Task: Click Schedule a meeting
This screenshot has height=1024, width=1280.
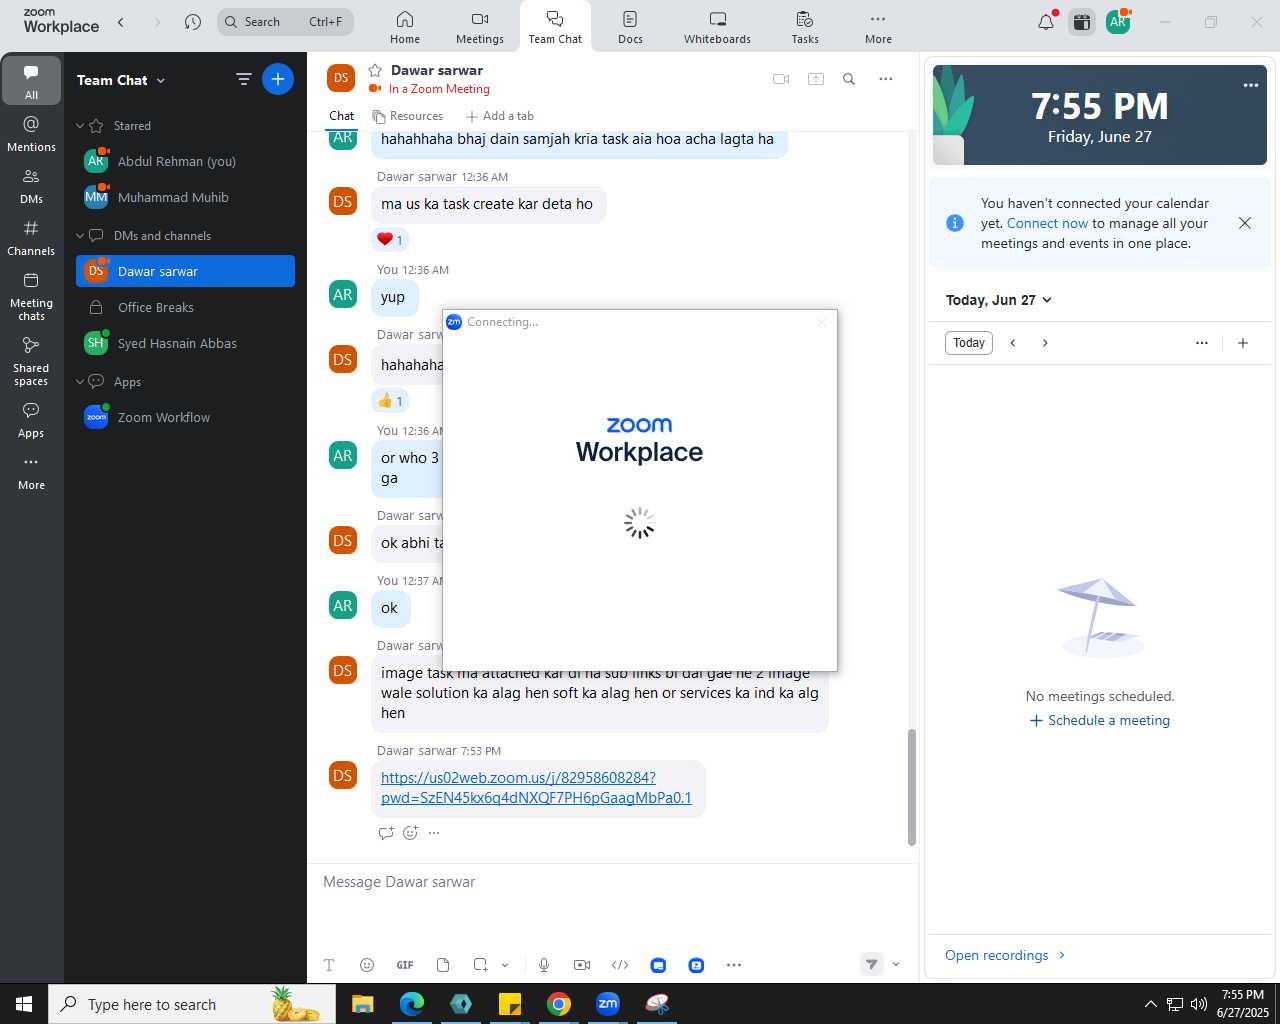Action: click(x=1100, y=720)
